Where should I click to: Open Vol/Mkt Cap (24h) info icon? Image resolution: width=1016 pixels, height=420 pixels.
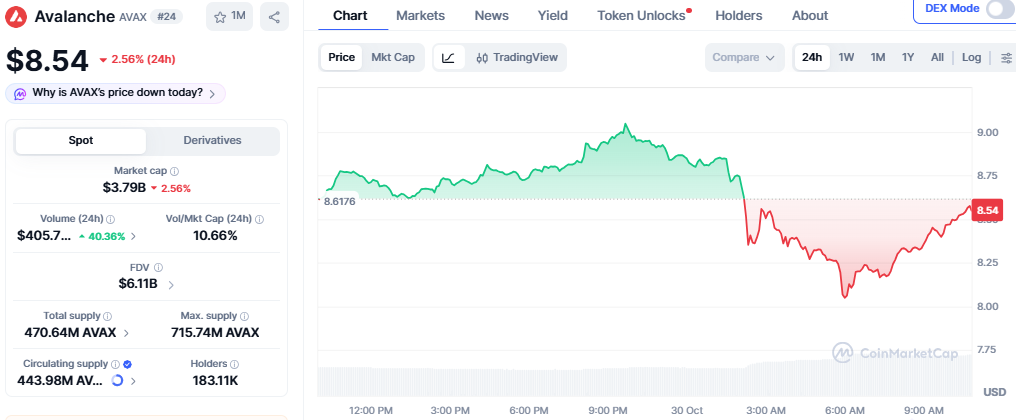tap(259, 219)
